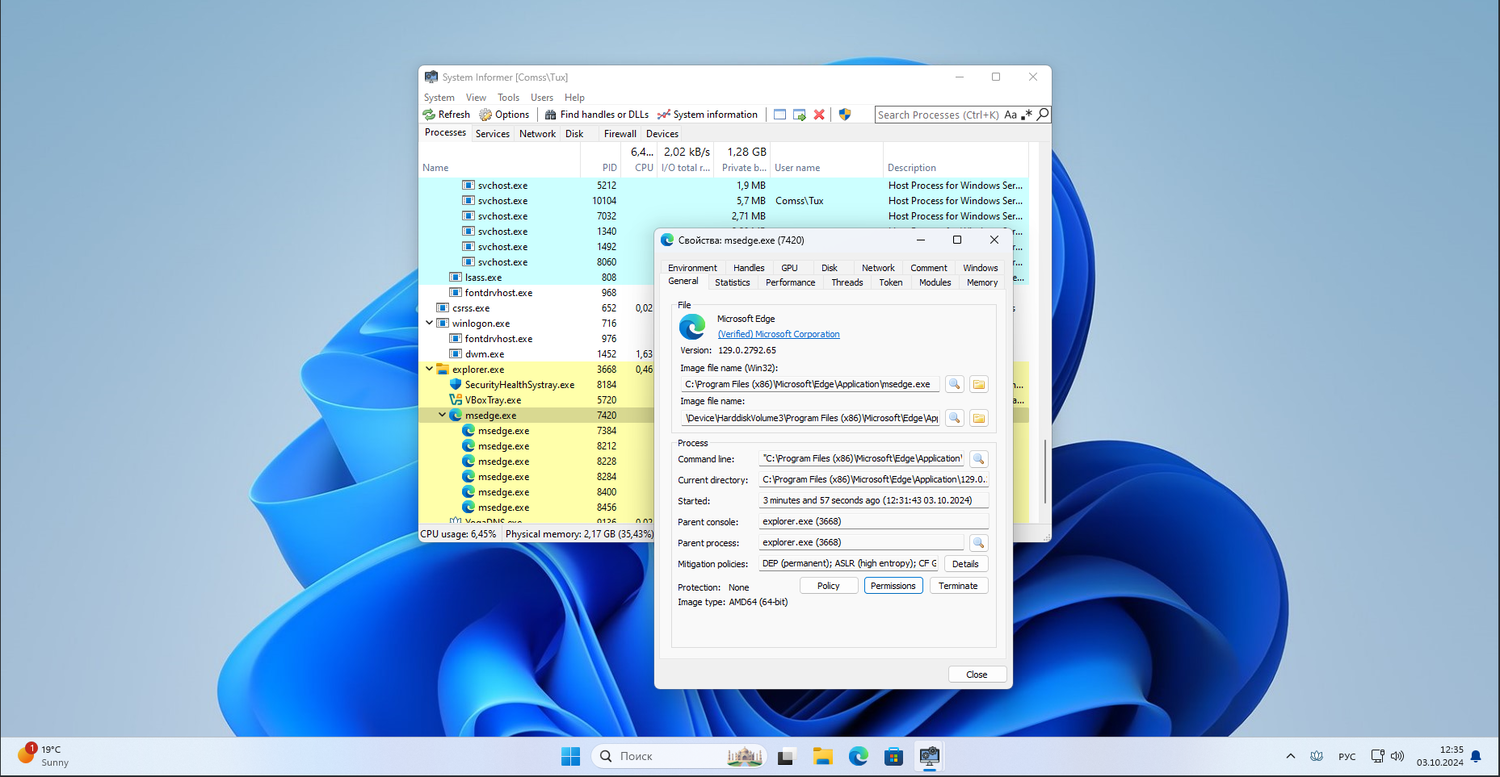Click the shield icon in toolbar
This screenshot has width=1500, height=777.
tap(845, 115)
